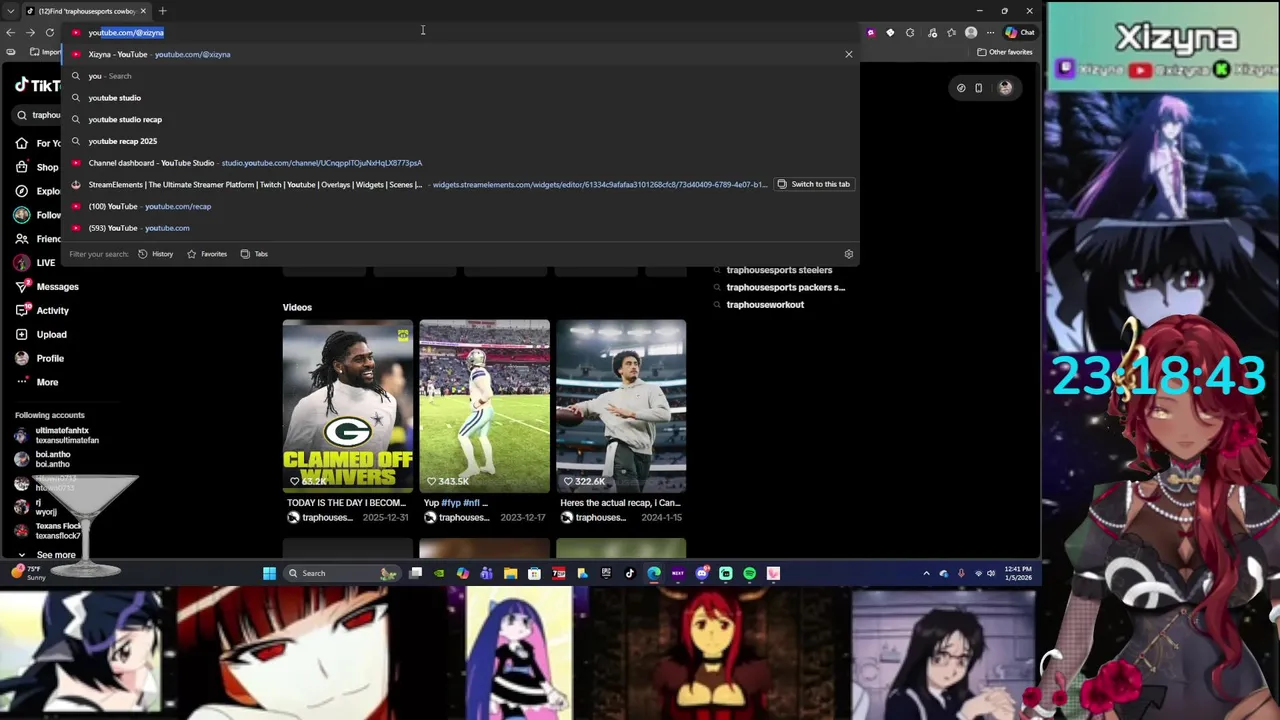Open a new browser tab
This screenshot has height=720, width=1280.
(x=162, y=11)
